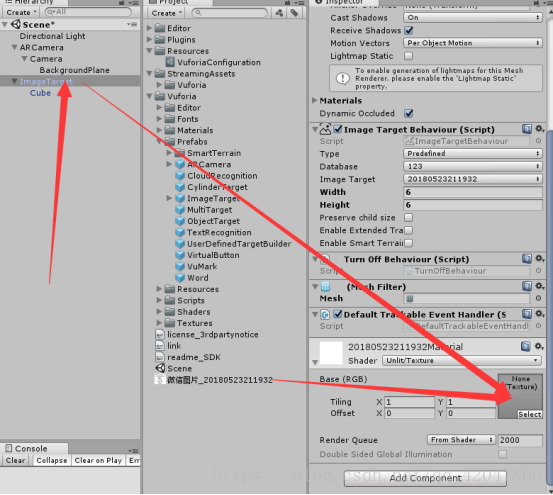Click the Add Component button
Image resolution: width=553 pixels, height=495 pixels.
pyautogui.click(x=425, y=478)
